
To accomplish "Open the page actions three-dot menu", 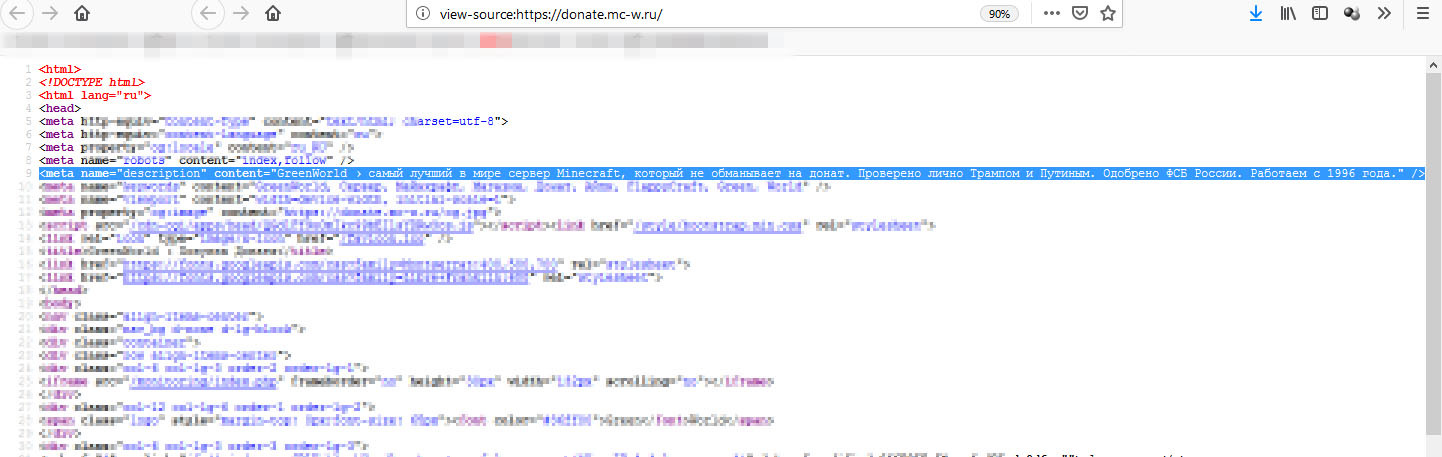I will click(x=1051, y=14).
